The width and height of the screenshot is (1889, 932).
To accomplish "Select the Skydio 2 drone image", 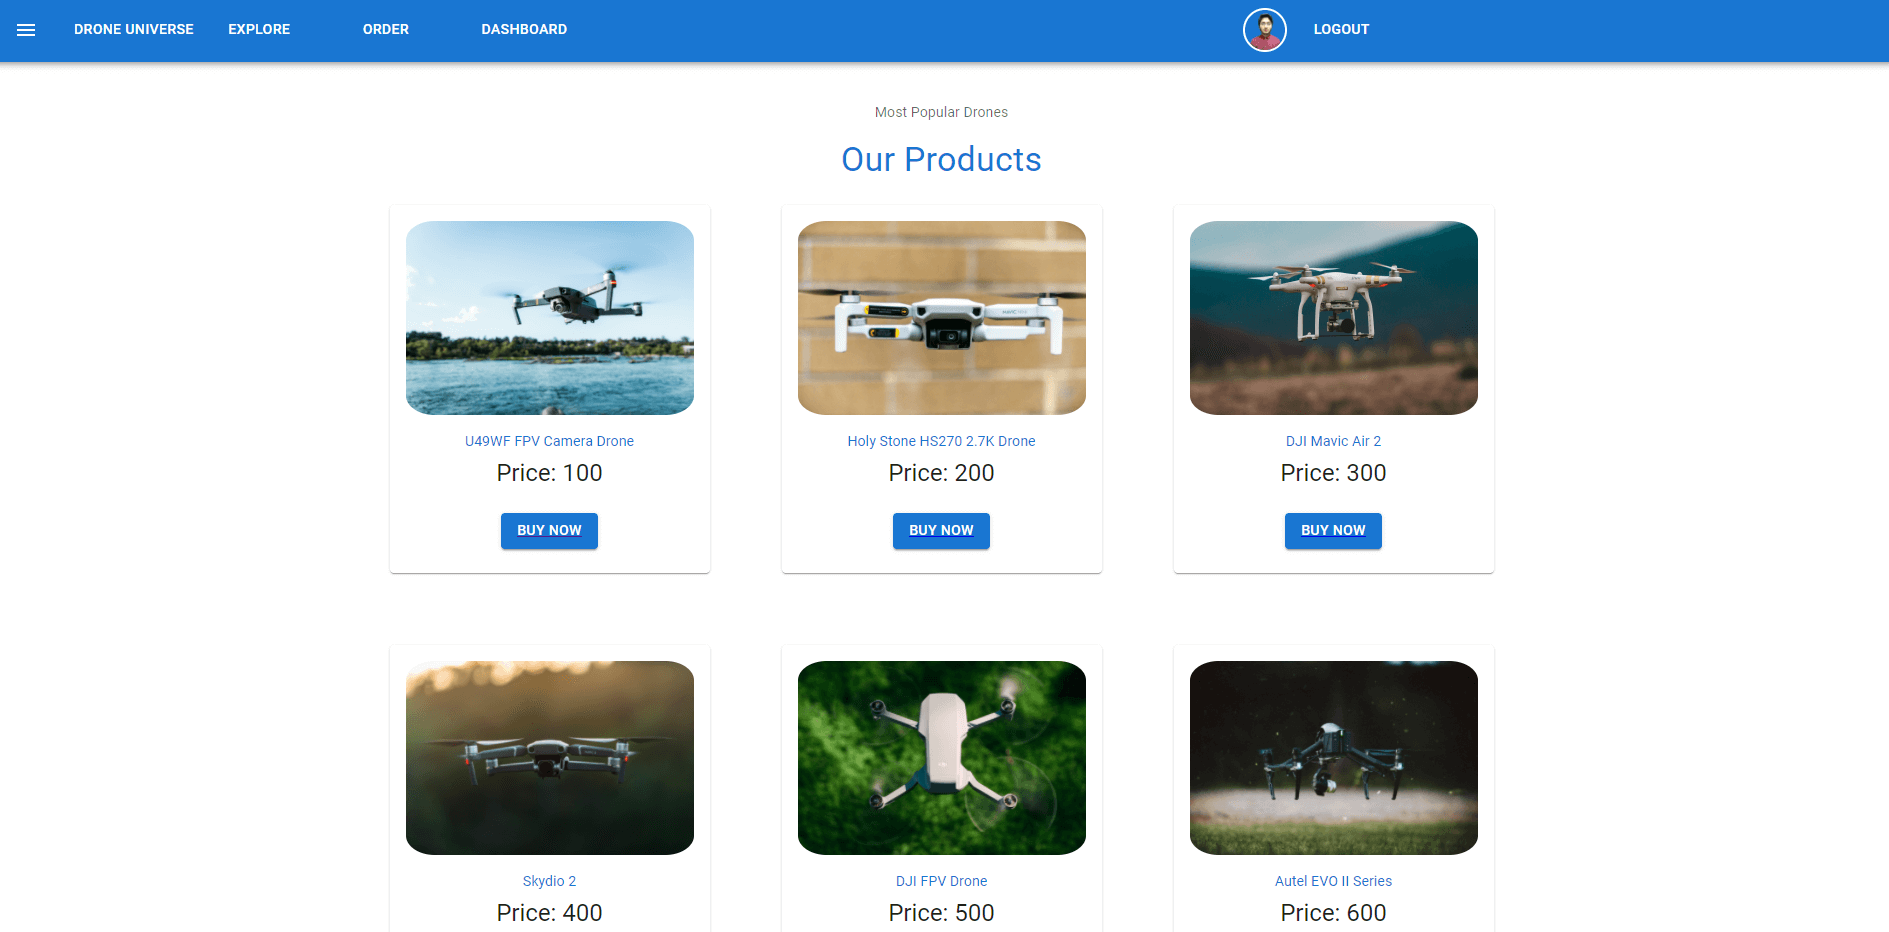I will tap(549, 758).
